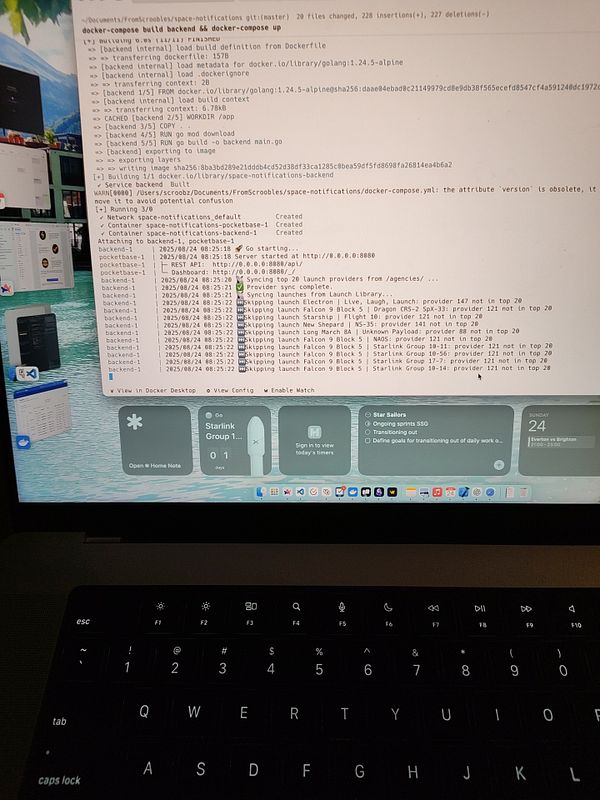
Task: Click 'Container space-notifications-pocketbase-1' line
Action: (201, 224)
